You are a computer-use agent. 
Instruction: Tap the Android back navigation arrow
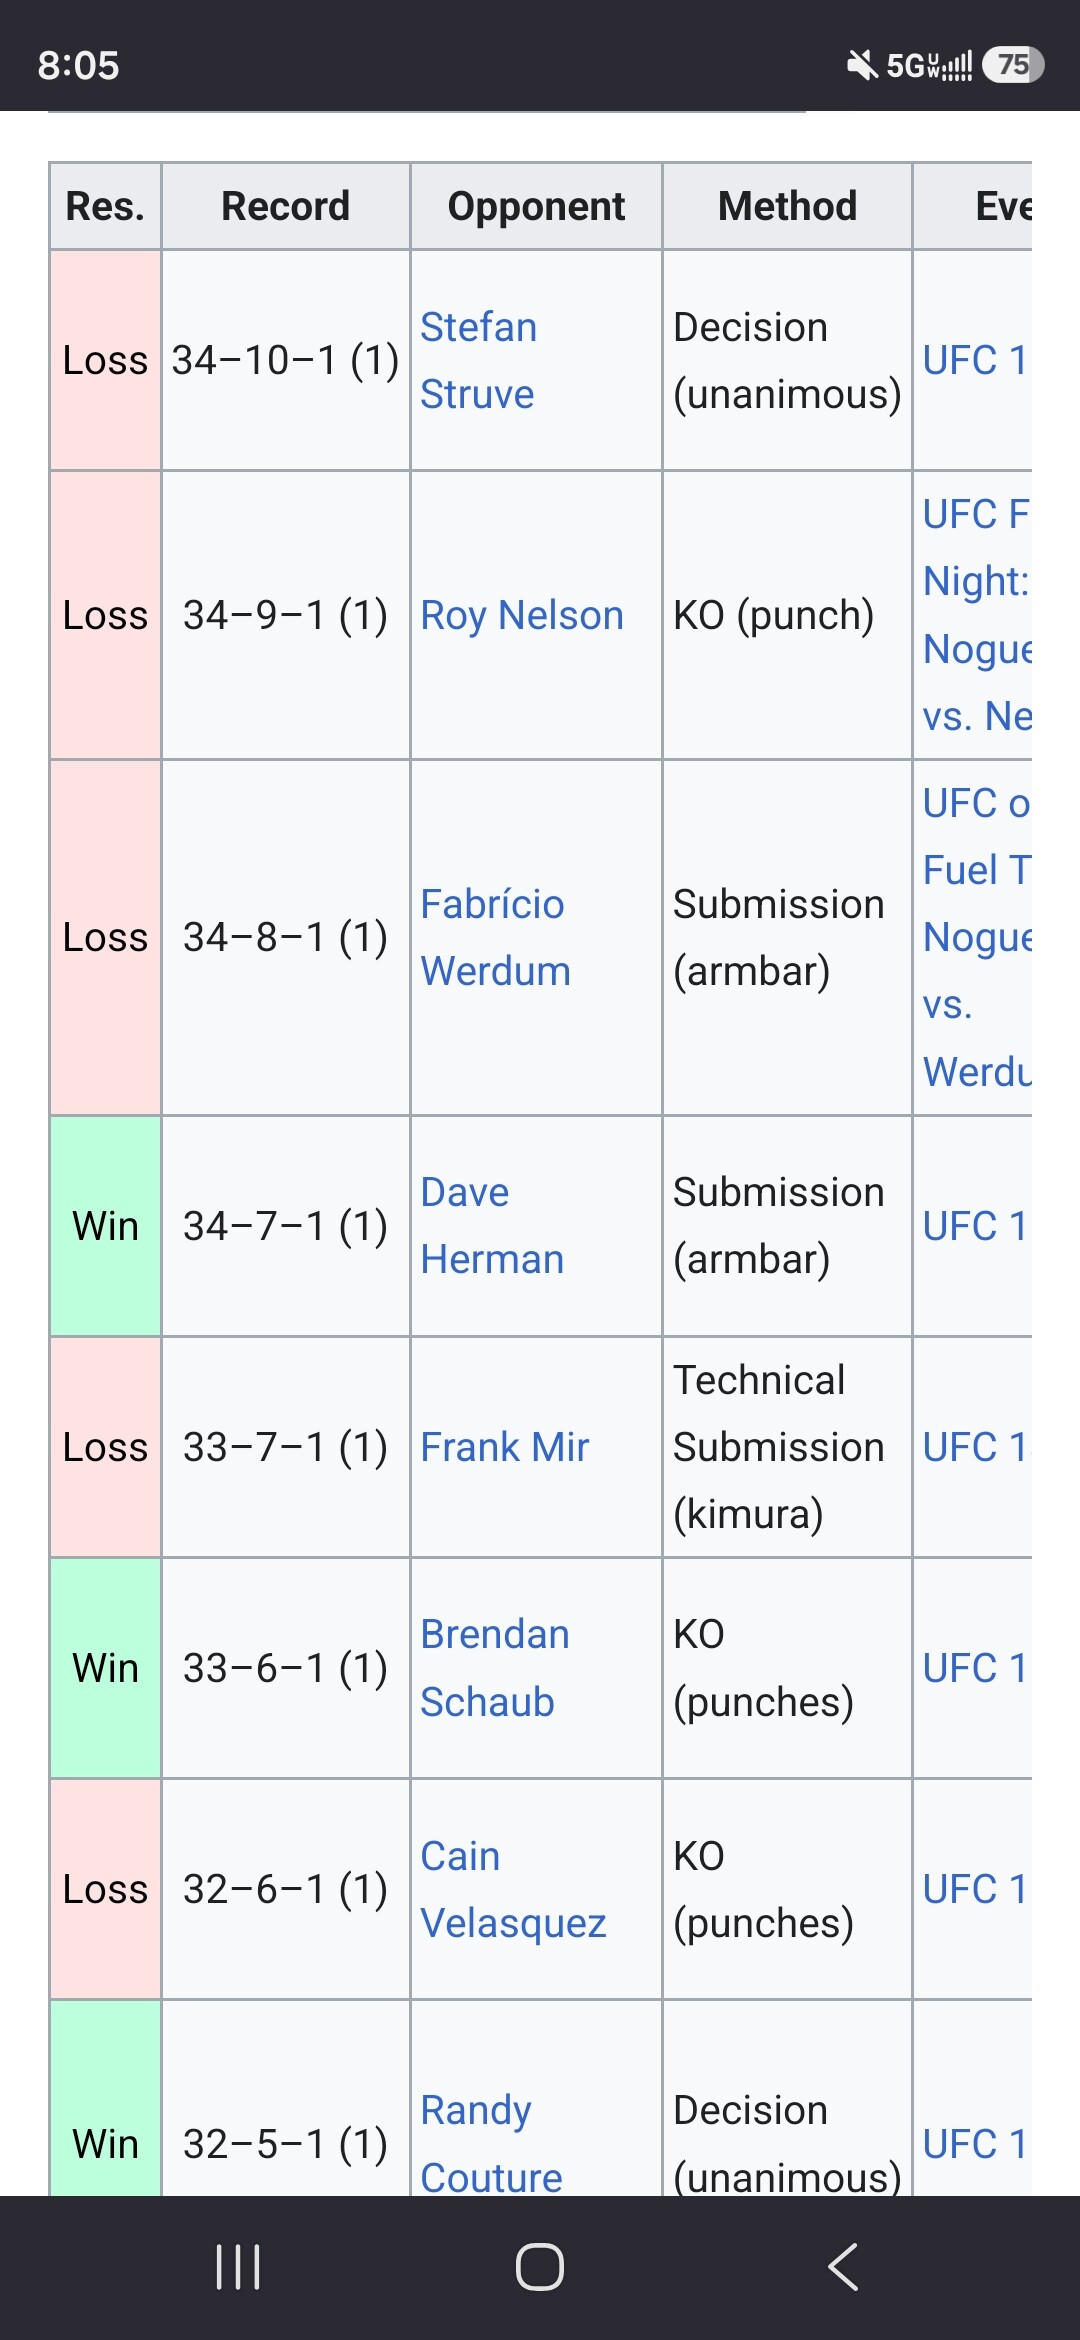point(843,2266)
